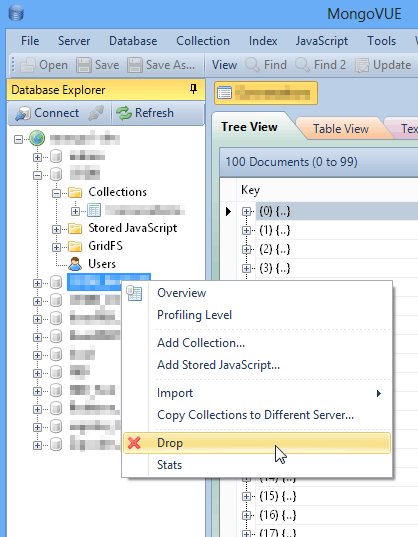
Task: Expand the highlighted database node
Action: coord(37,283)
